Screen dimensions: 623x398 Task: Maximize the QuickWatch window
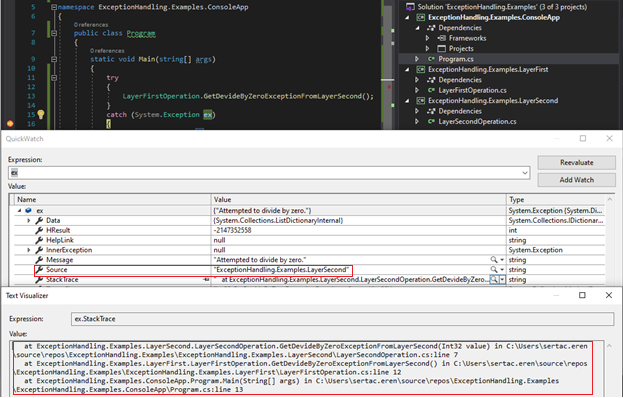[583, 138]
